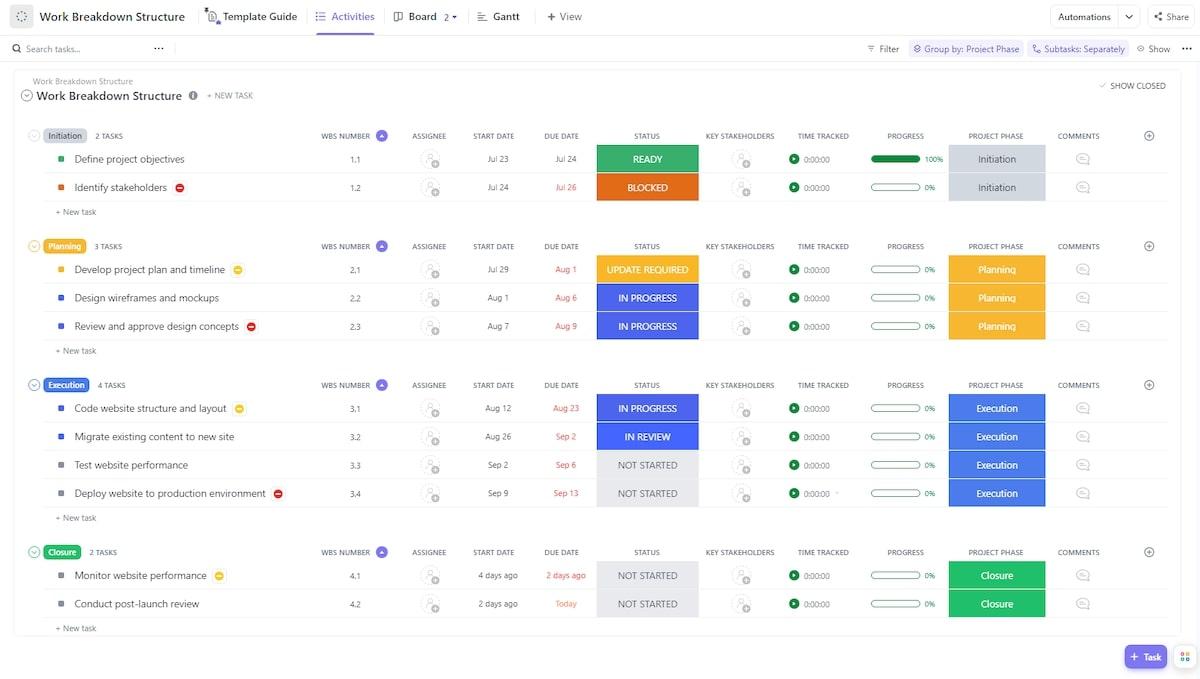This screenshot has width=1200, height=679.
Task: Open the info icon beside Work Breakdown Structure title
Action: coord(193,96)
